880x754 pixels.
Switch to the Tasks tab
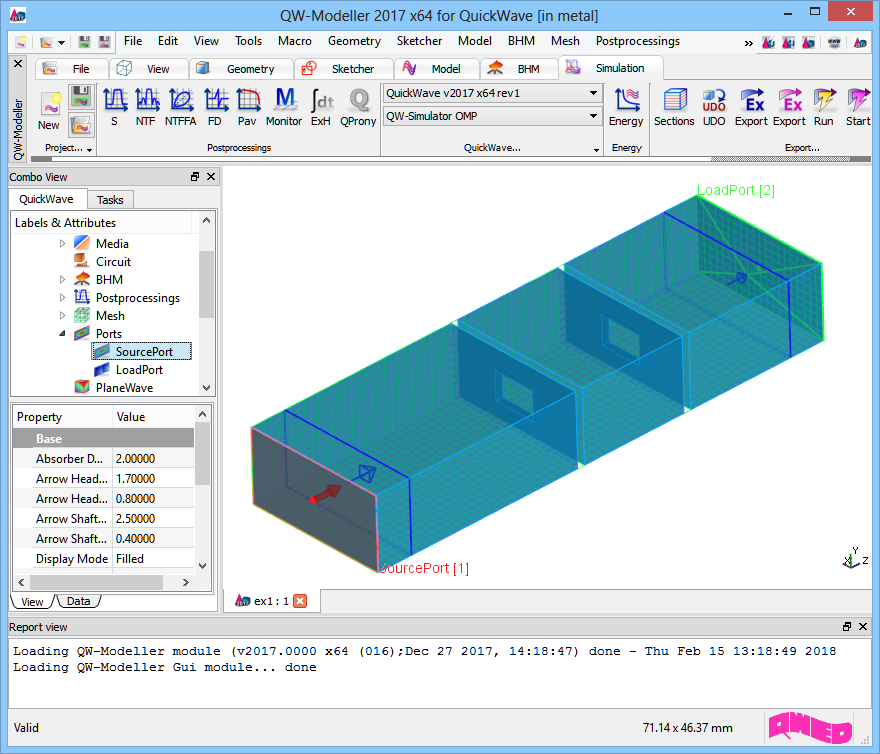(x=110, y=200)
